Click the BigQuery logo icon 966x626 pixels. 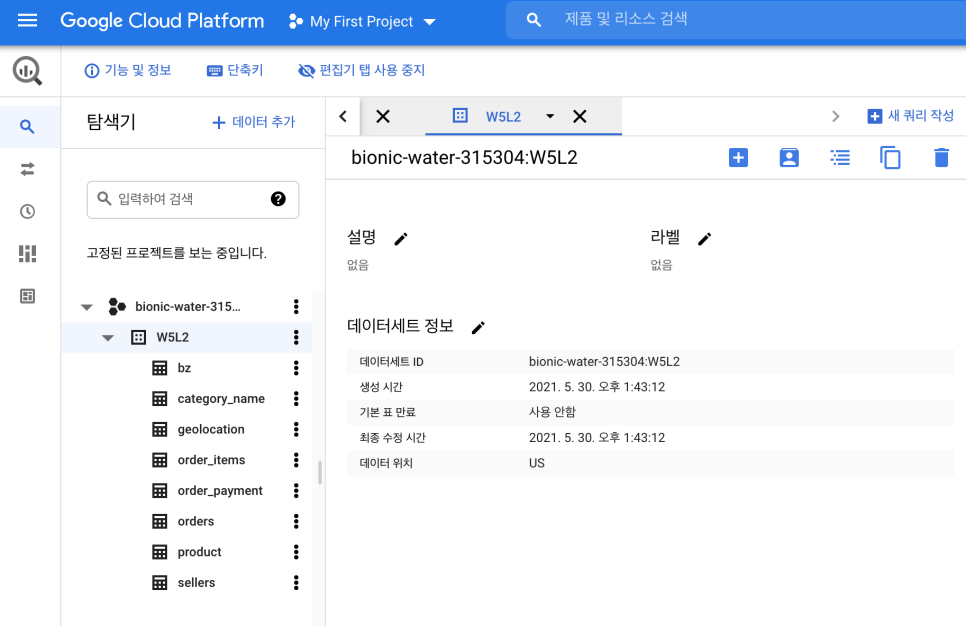[28, 71]
